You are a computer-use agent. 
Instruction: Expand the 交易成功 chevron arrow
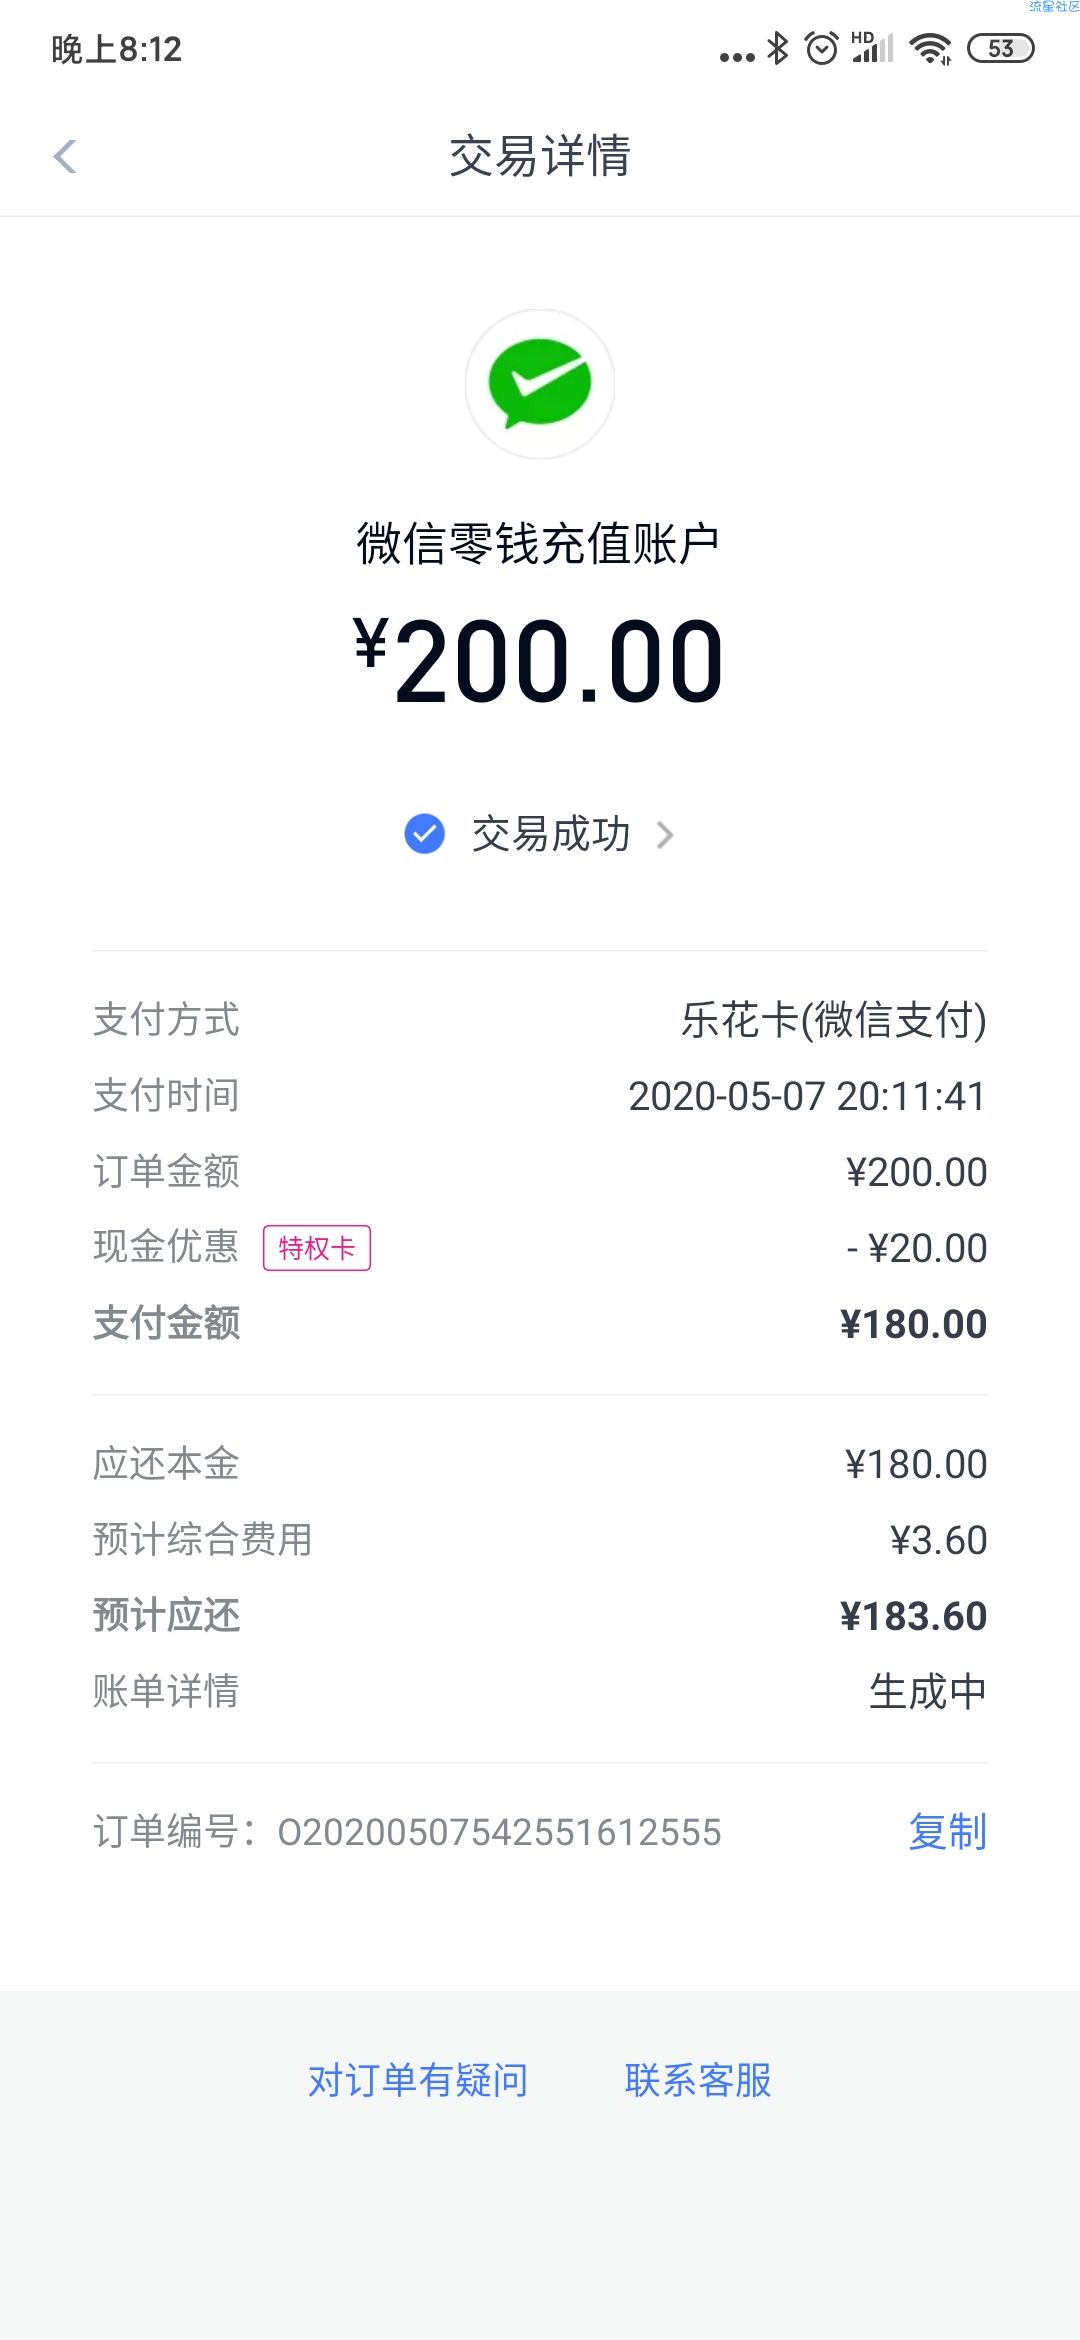click(x=665, y=835)
